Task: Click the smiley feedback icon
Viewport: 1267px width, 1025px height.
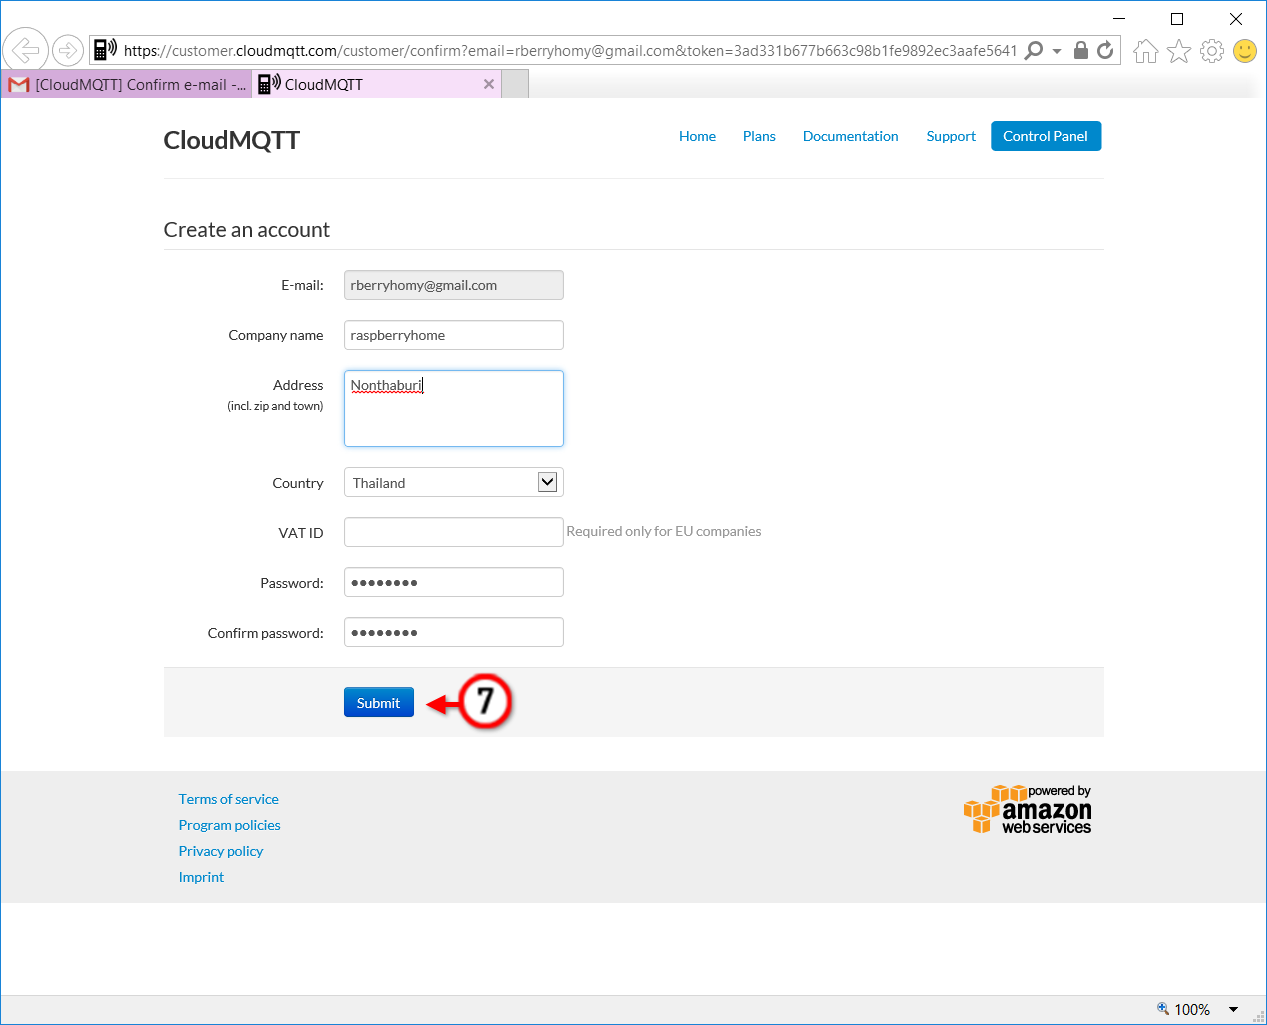Action: pyautogui.click(x=1245, y=50)
